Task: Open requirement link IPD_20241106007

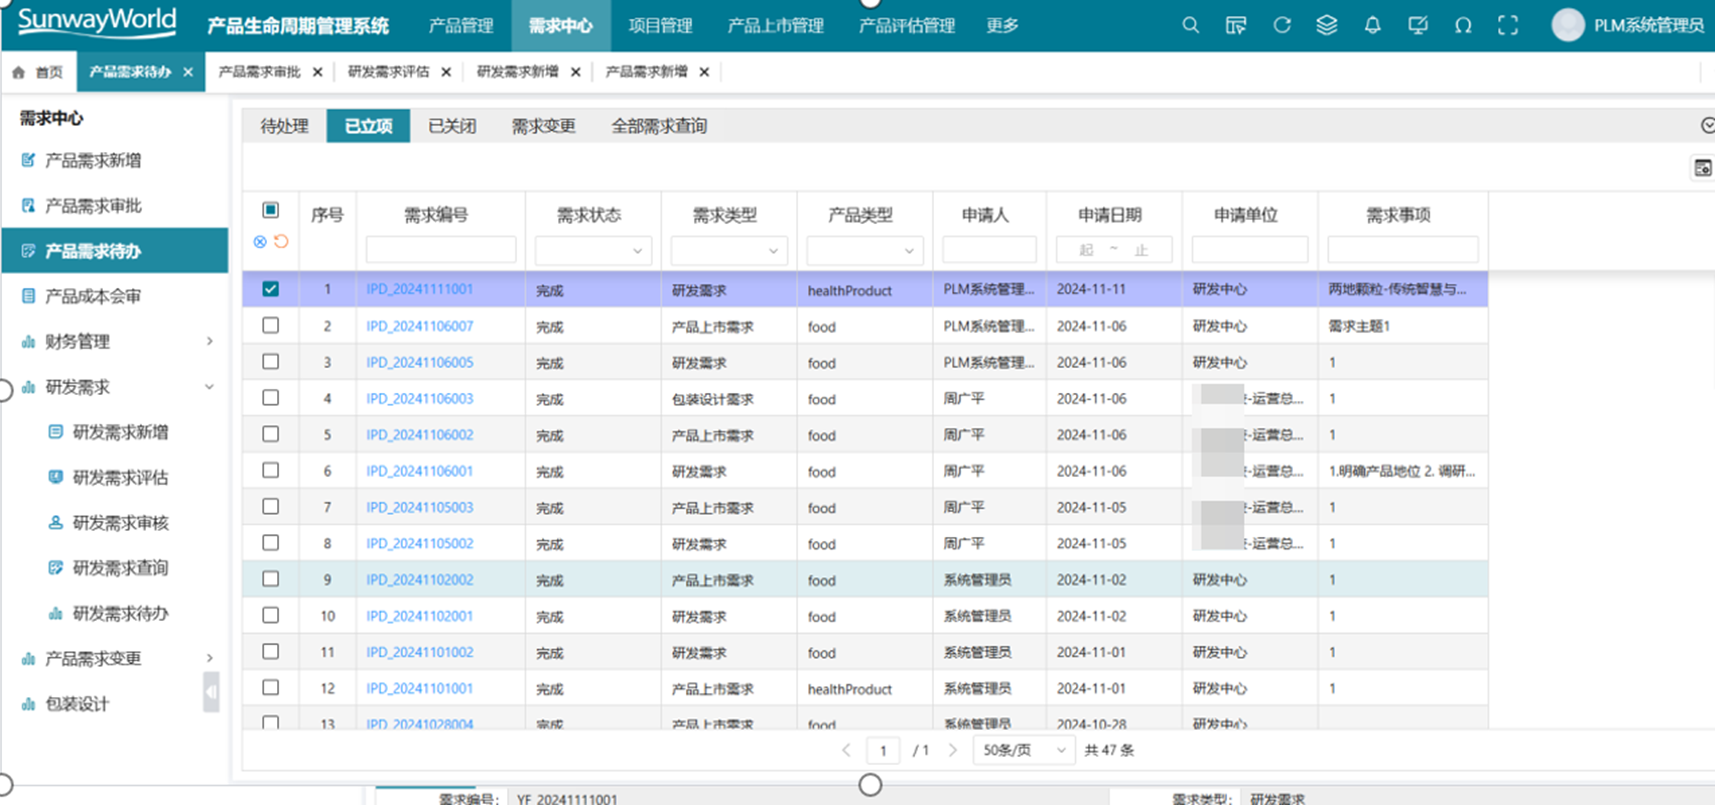Action: [x=419, y=326]
